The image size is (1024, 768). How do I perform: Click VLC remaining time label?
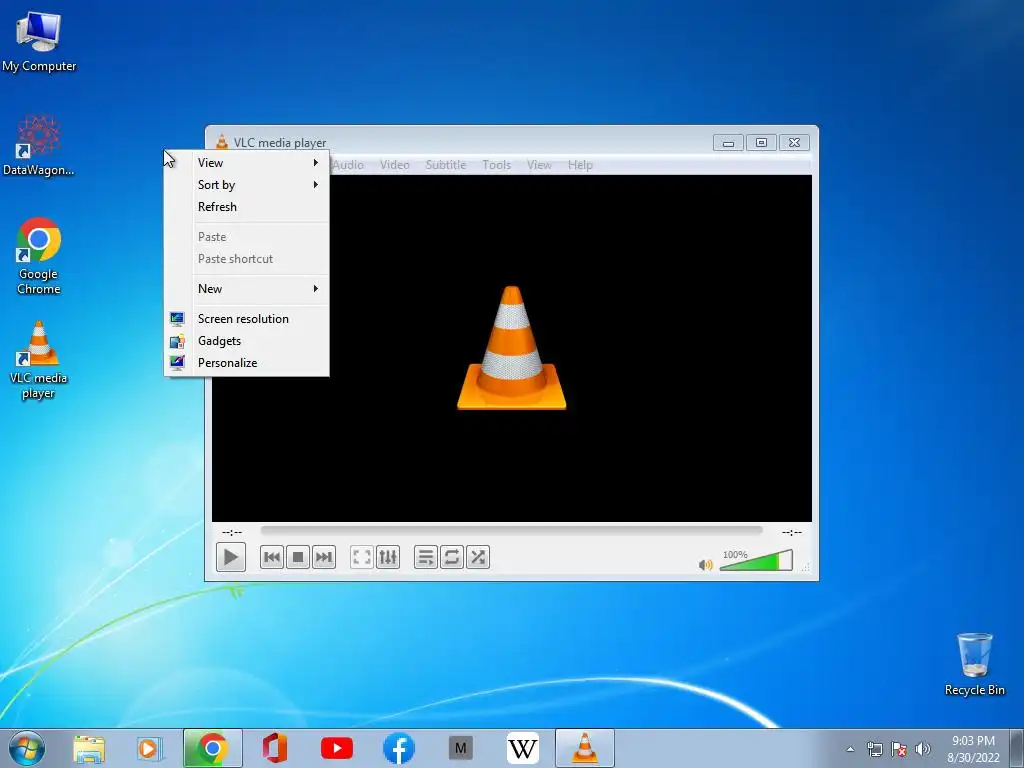792,532
